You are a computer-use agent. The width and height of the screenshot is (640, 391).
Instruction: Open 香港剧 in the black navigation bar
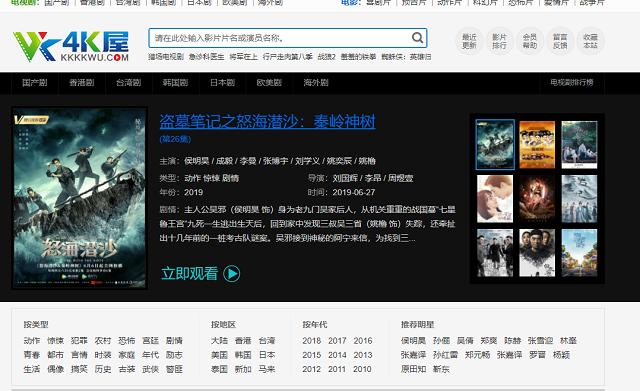tap(82, 83)
